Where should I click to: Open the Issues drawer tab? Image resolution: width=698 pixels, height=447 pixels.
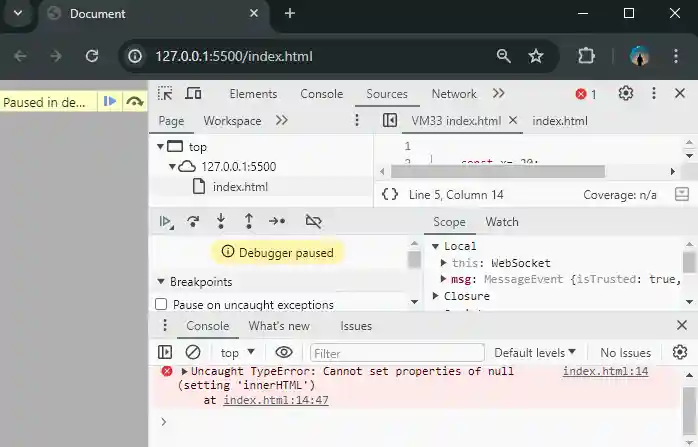(x=356, y=326)
